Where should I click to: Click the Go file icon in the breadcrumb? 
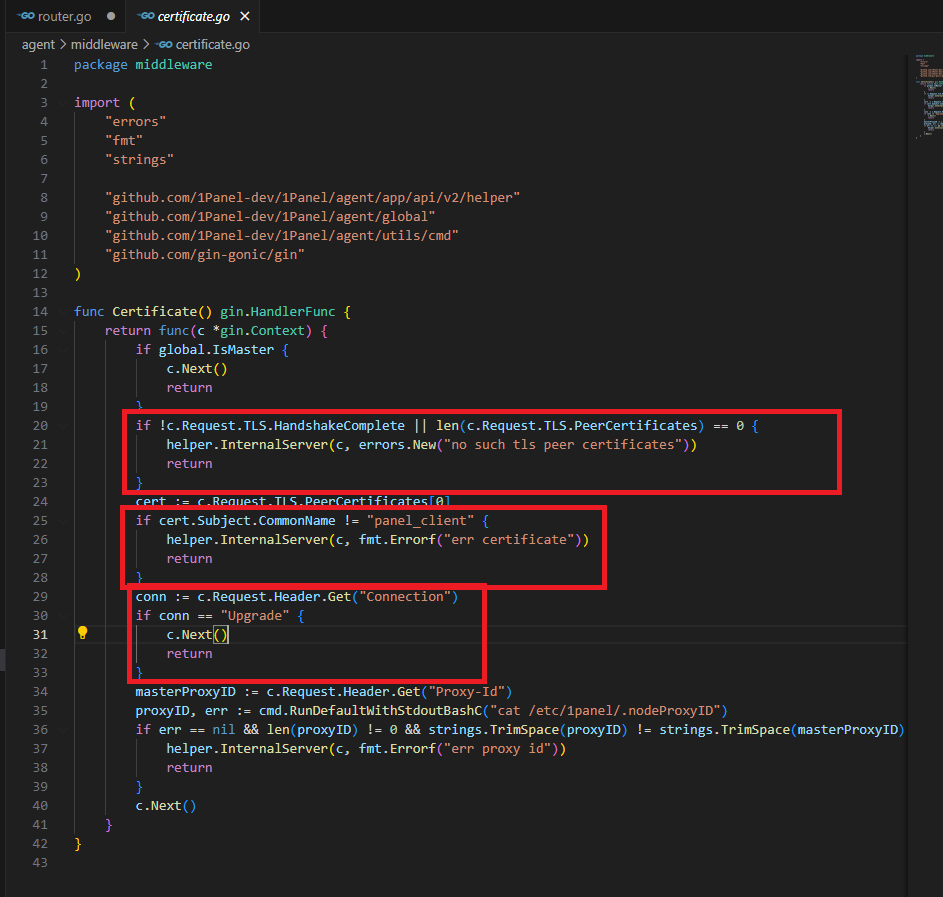[165, 45]
